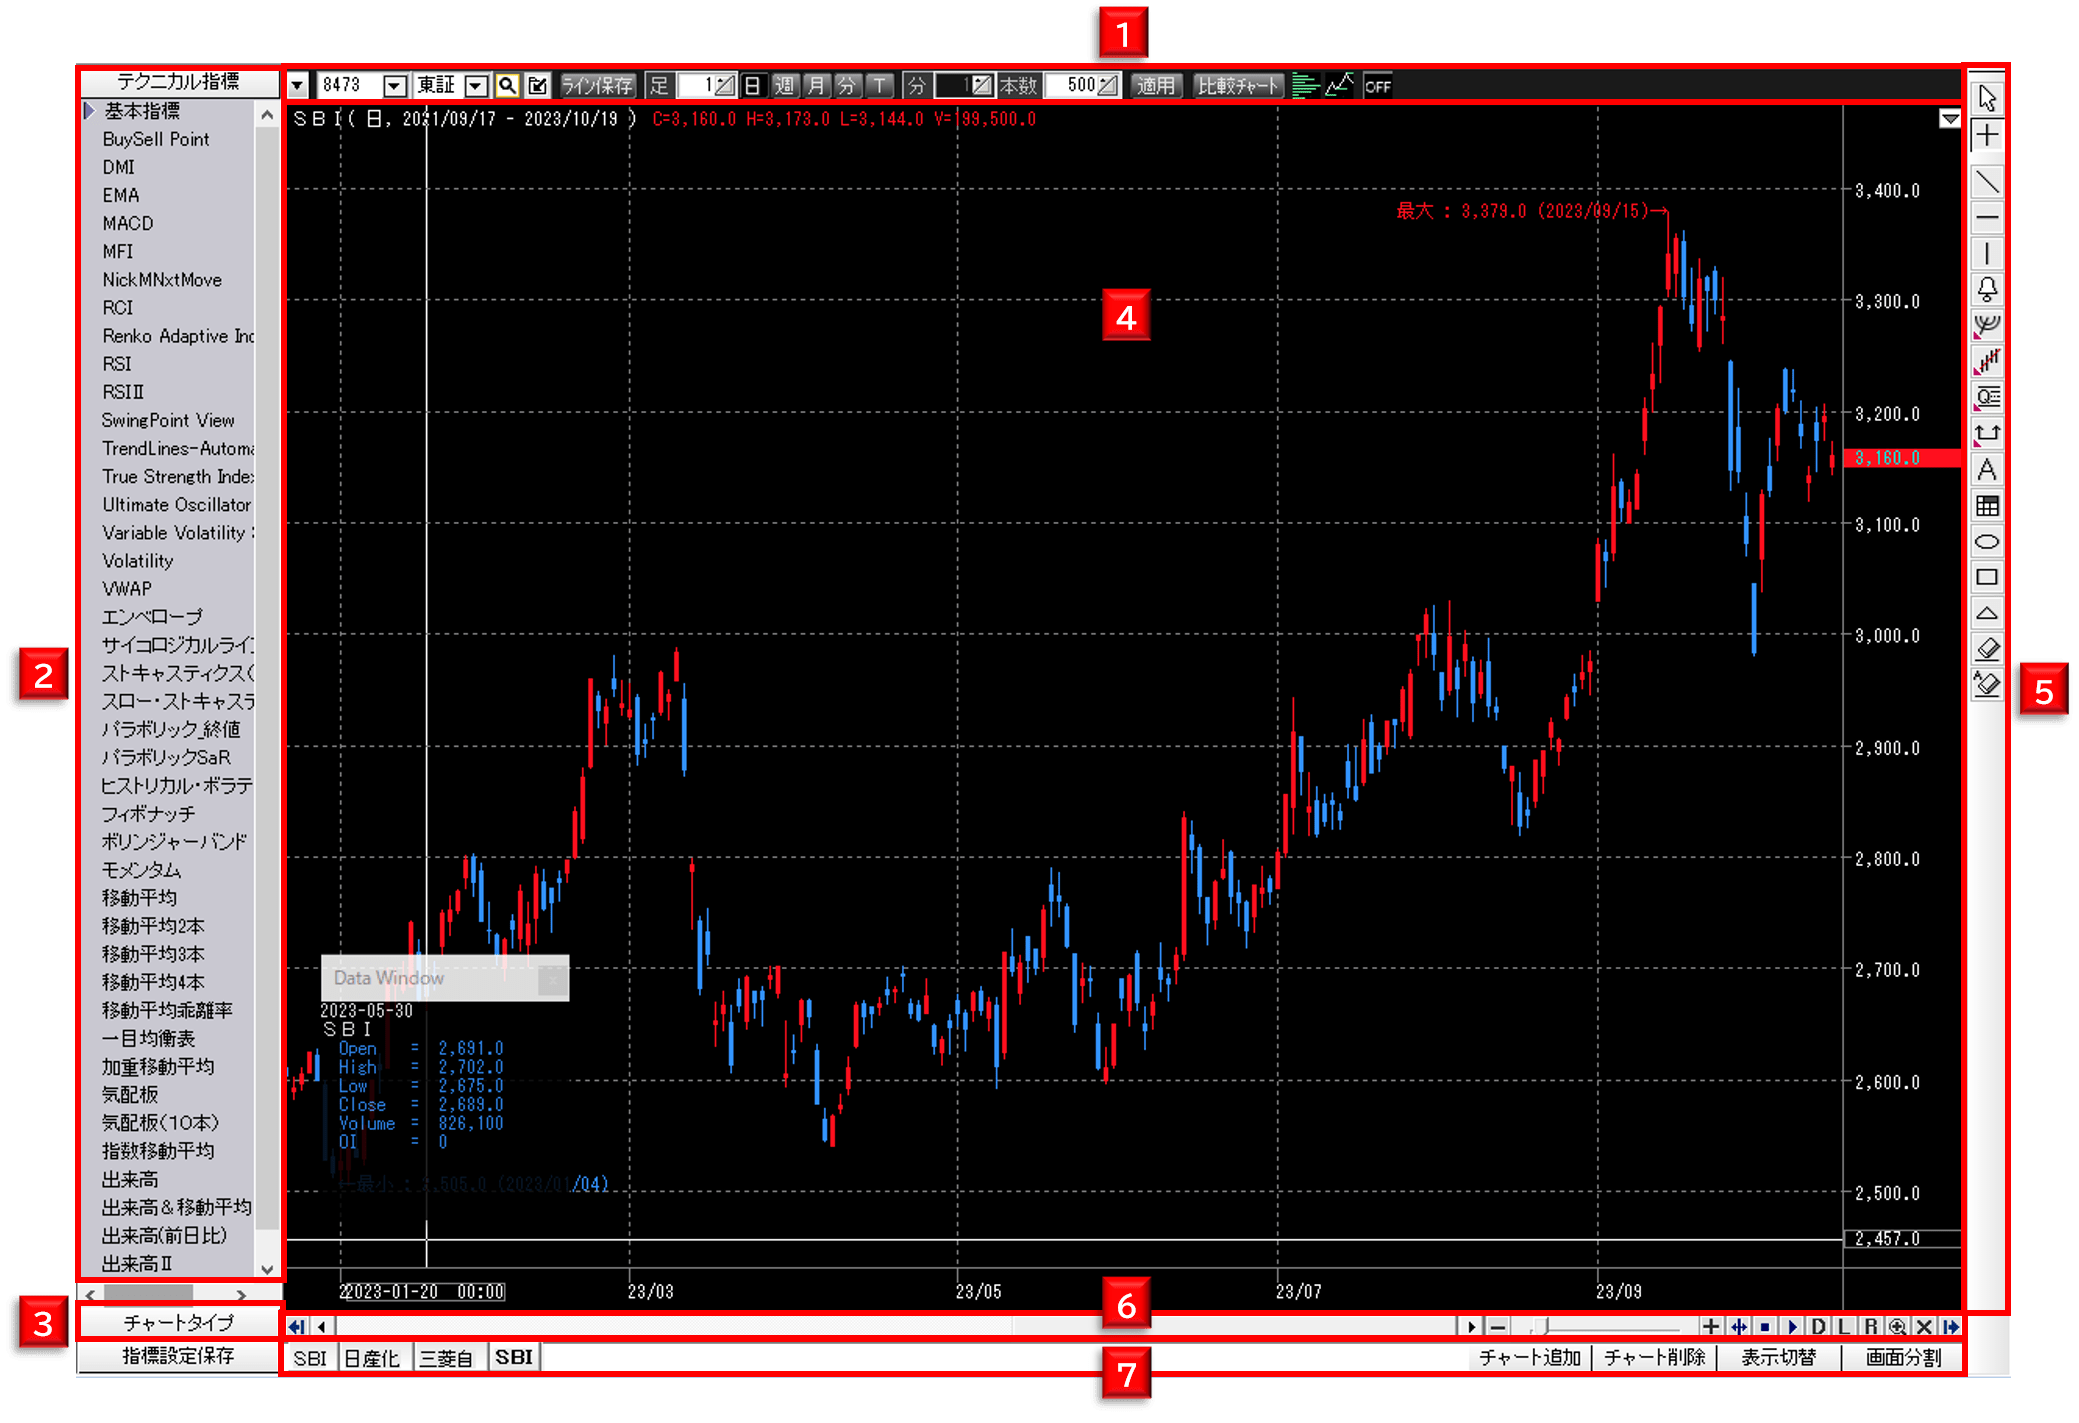Select the crosshair cursor tool
The image size is (2079, 1423).
(1986, 135)
